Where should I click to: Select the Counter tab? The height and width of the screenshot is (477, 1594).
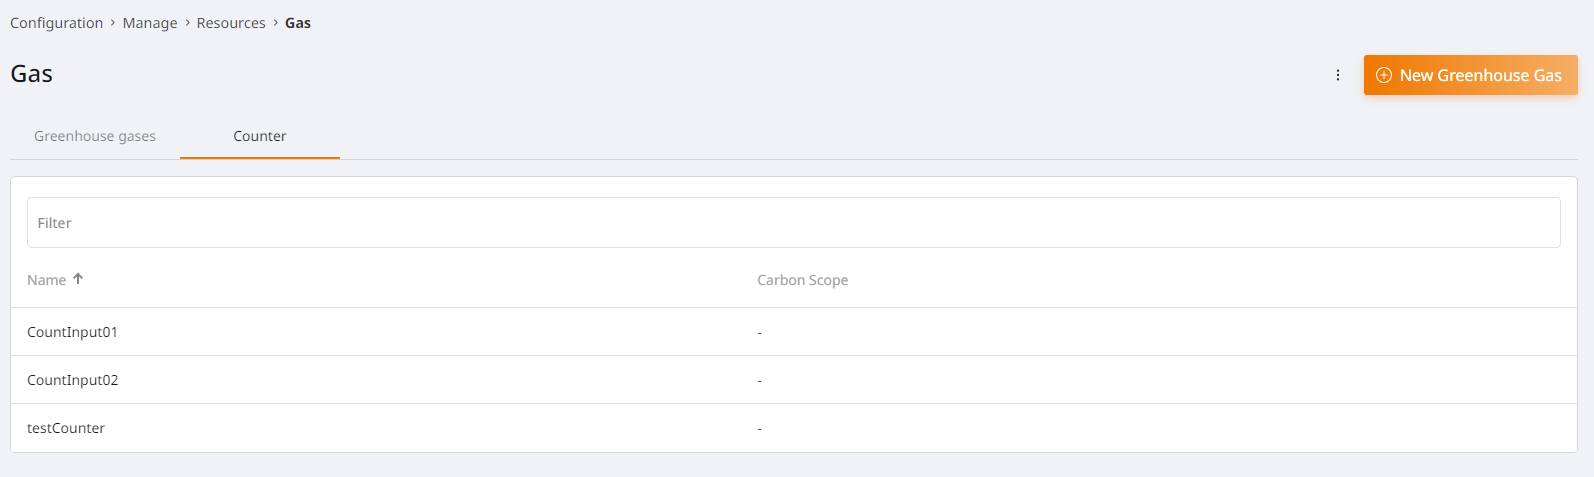click(x=260, y=136)
